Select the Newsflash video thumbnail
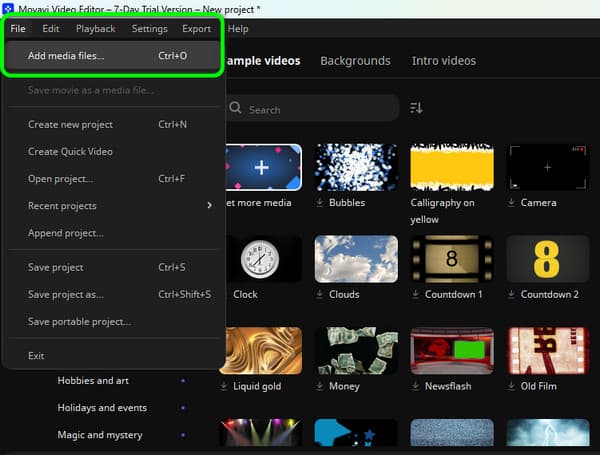 452,351
